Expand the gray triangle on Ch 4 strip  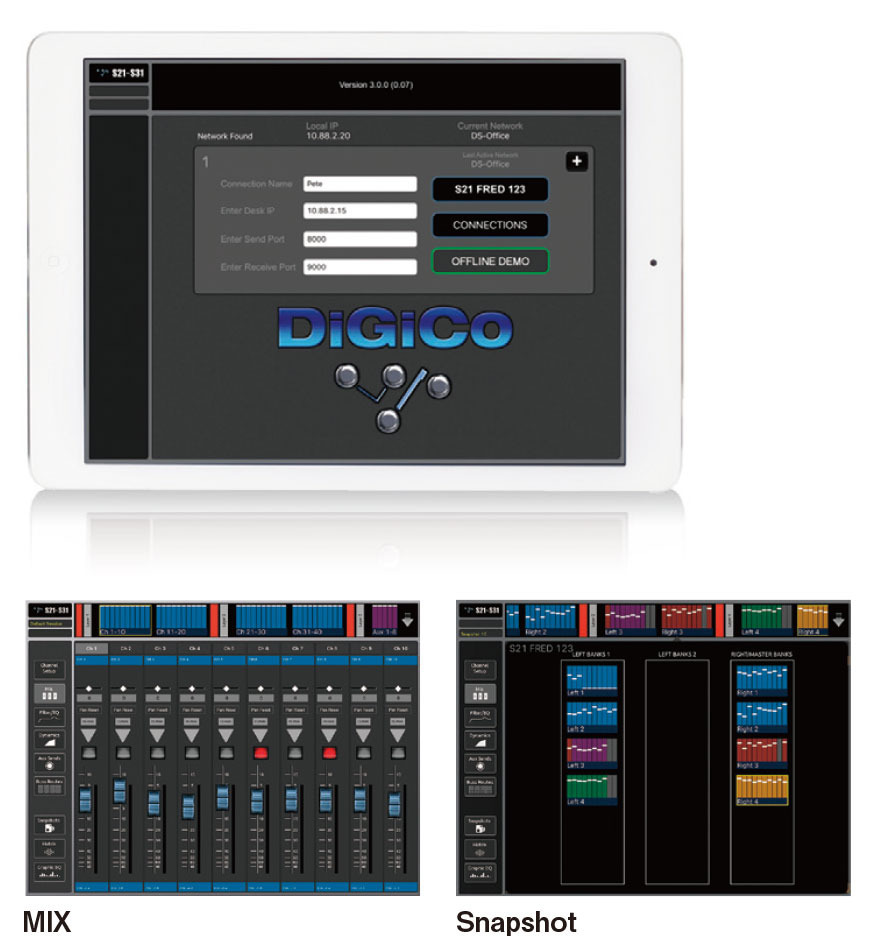192,735
